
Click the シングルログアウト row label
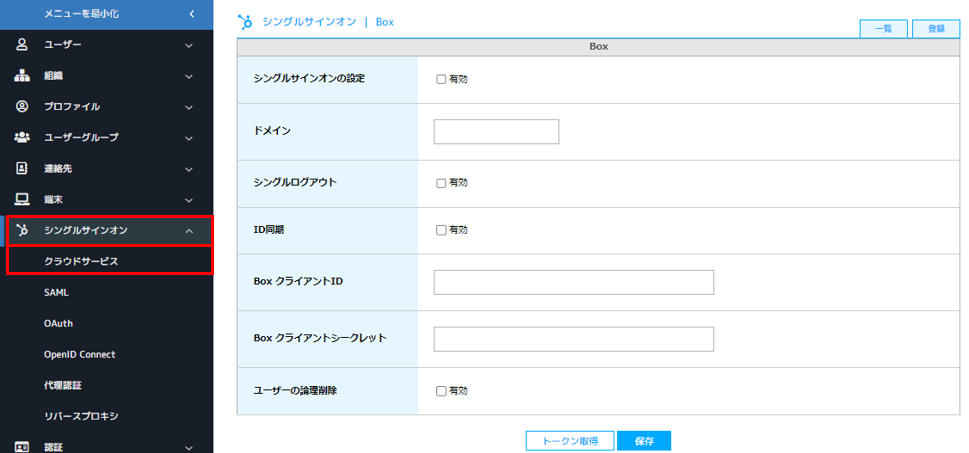pos(295,182)
